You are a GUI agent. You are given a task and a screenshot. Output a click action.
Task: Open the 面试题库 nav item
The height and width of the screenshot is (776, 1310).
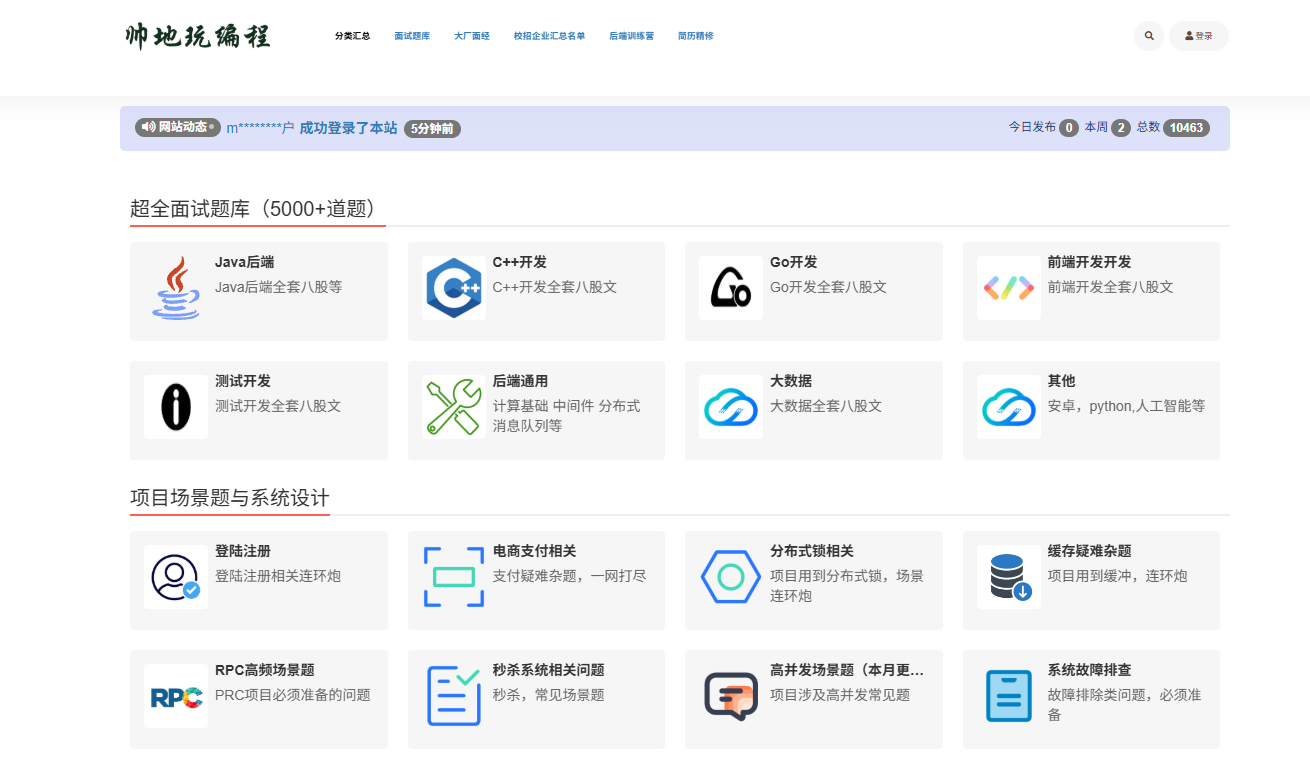pyautogui.click(x=412, y=36)
